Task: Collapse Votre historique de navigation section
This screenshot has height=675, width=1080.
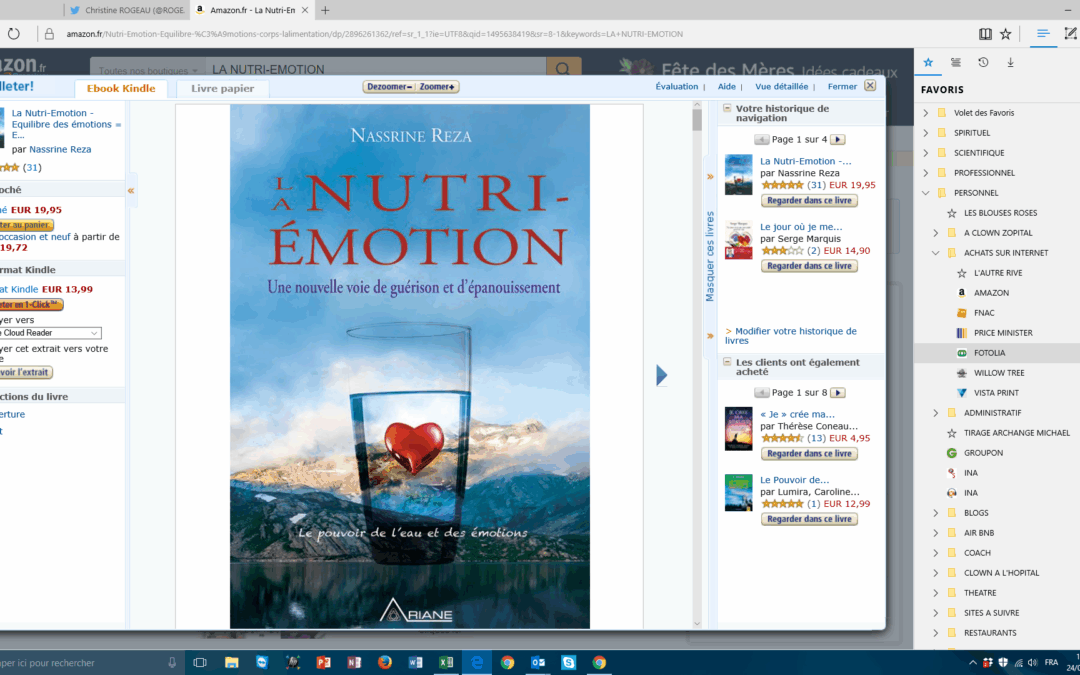Action: coord(727,108)
